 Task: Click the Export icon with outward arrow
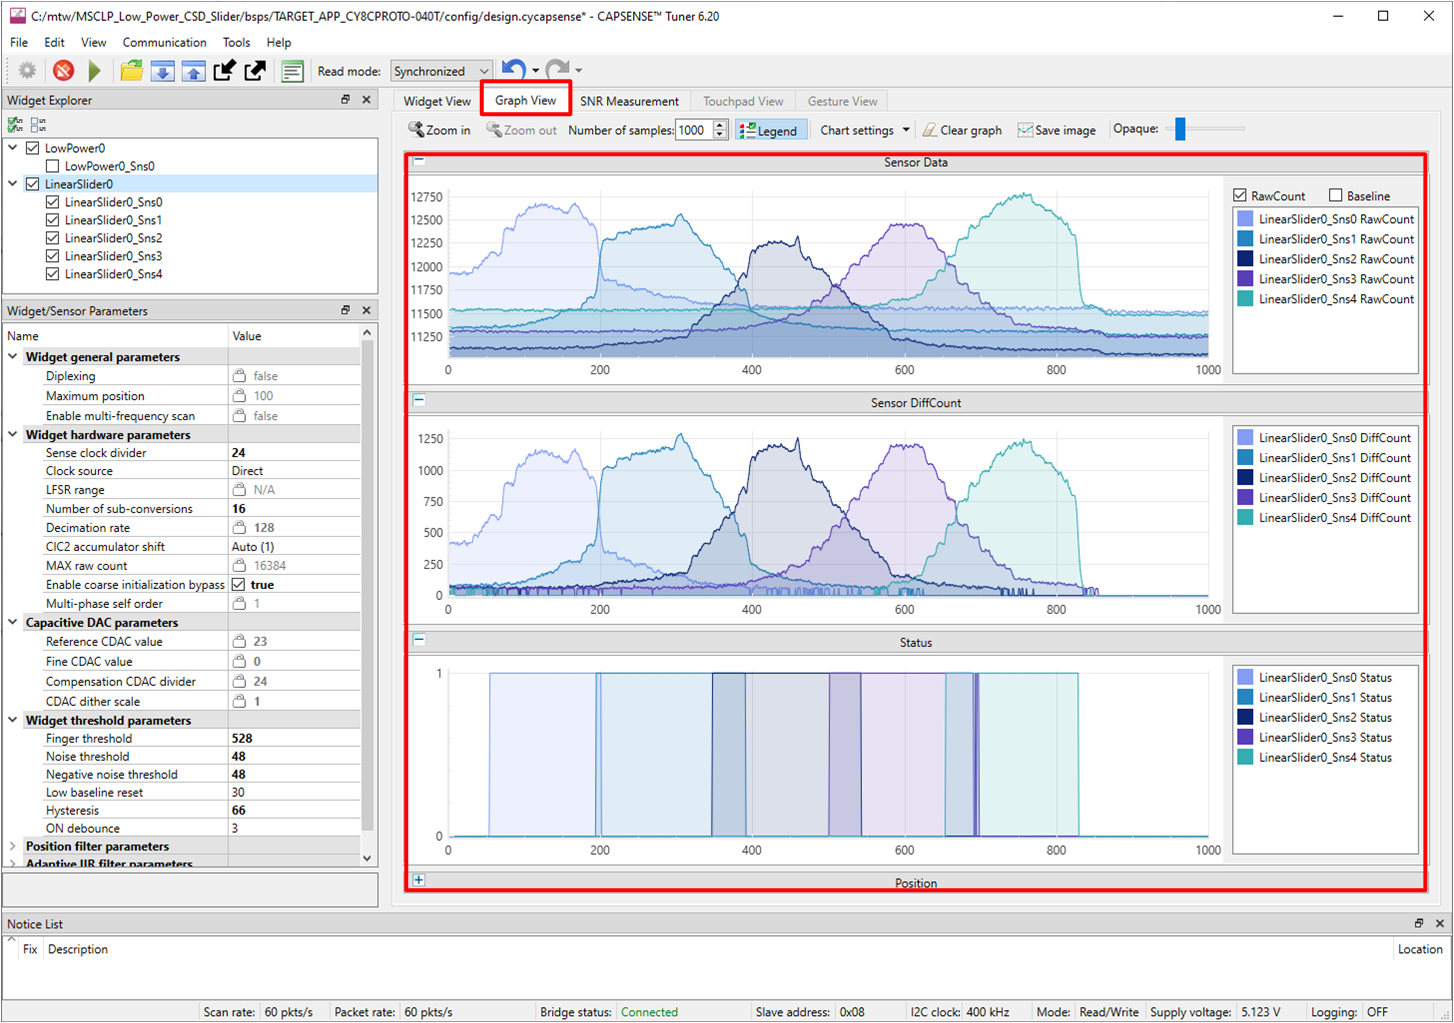point(255,71)
